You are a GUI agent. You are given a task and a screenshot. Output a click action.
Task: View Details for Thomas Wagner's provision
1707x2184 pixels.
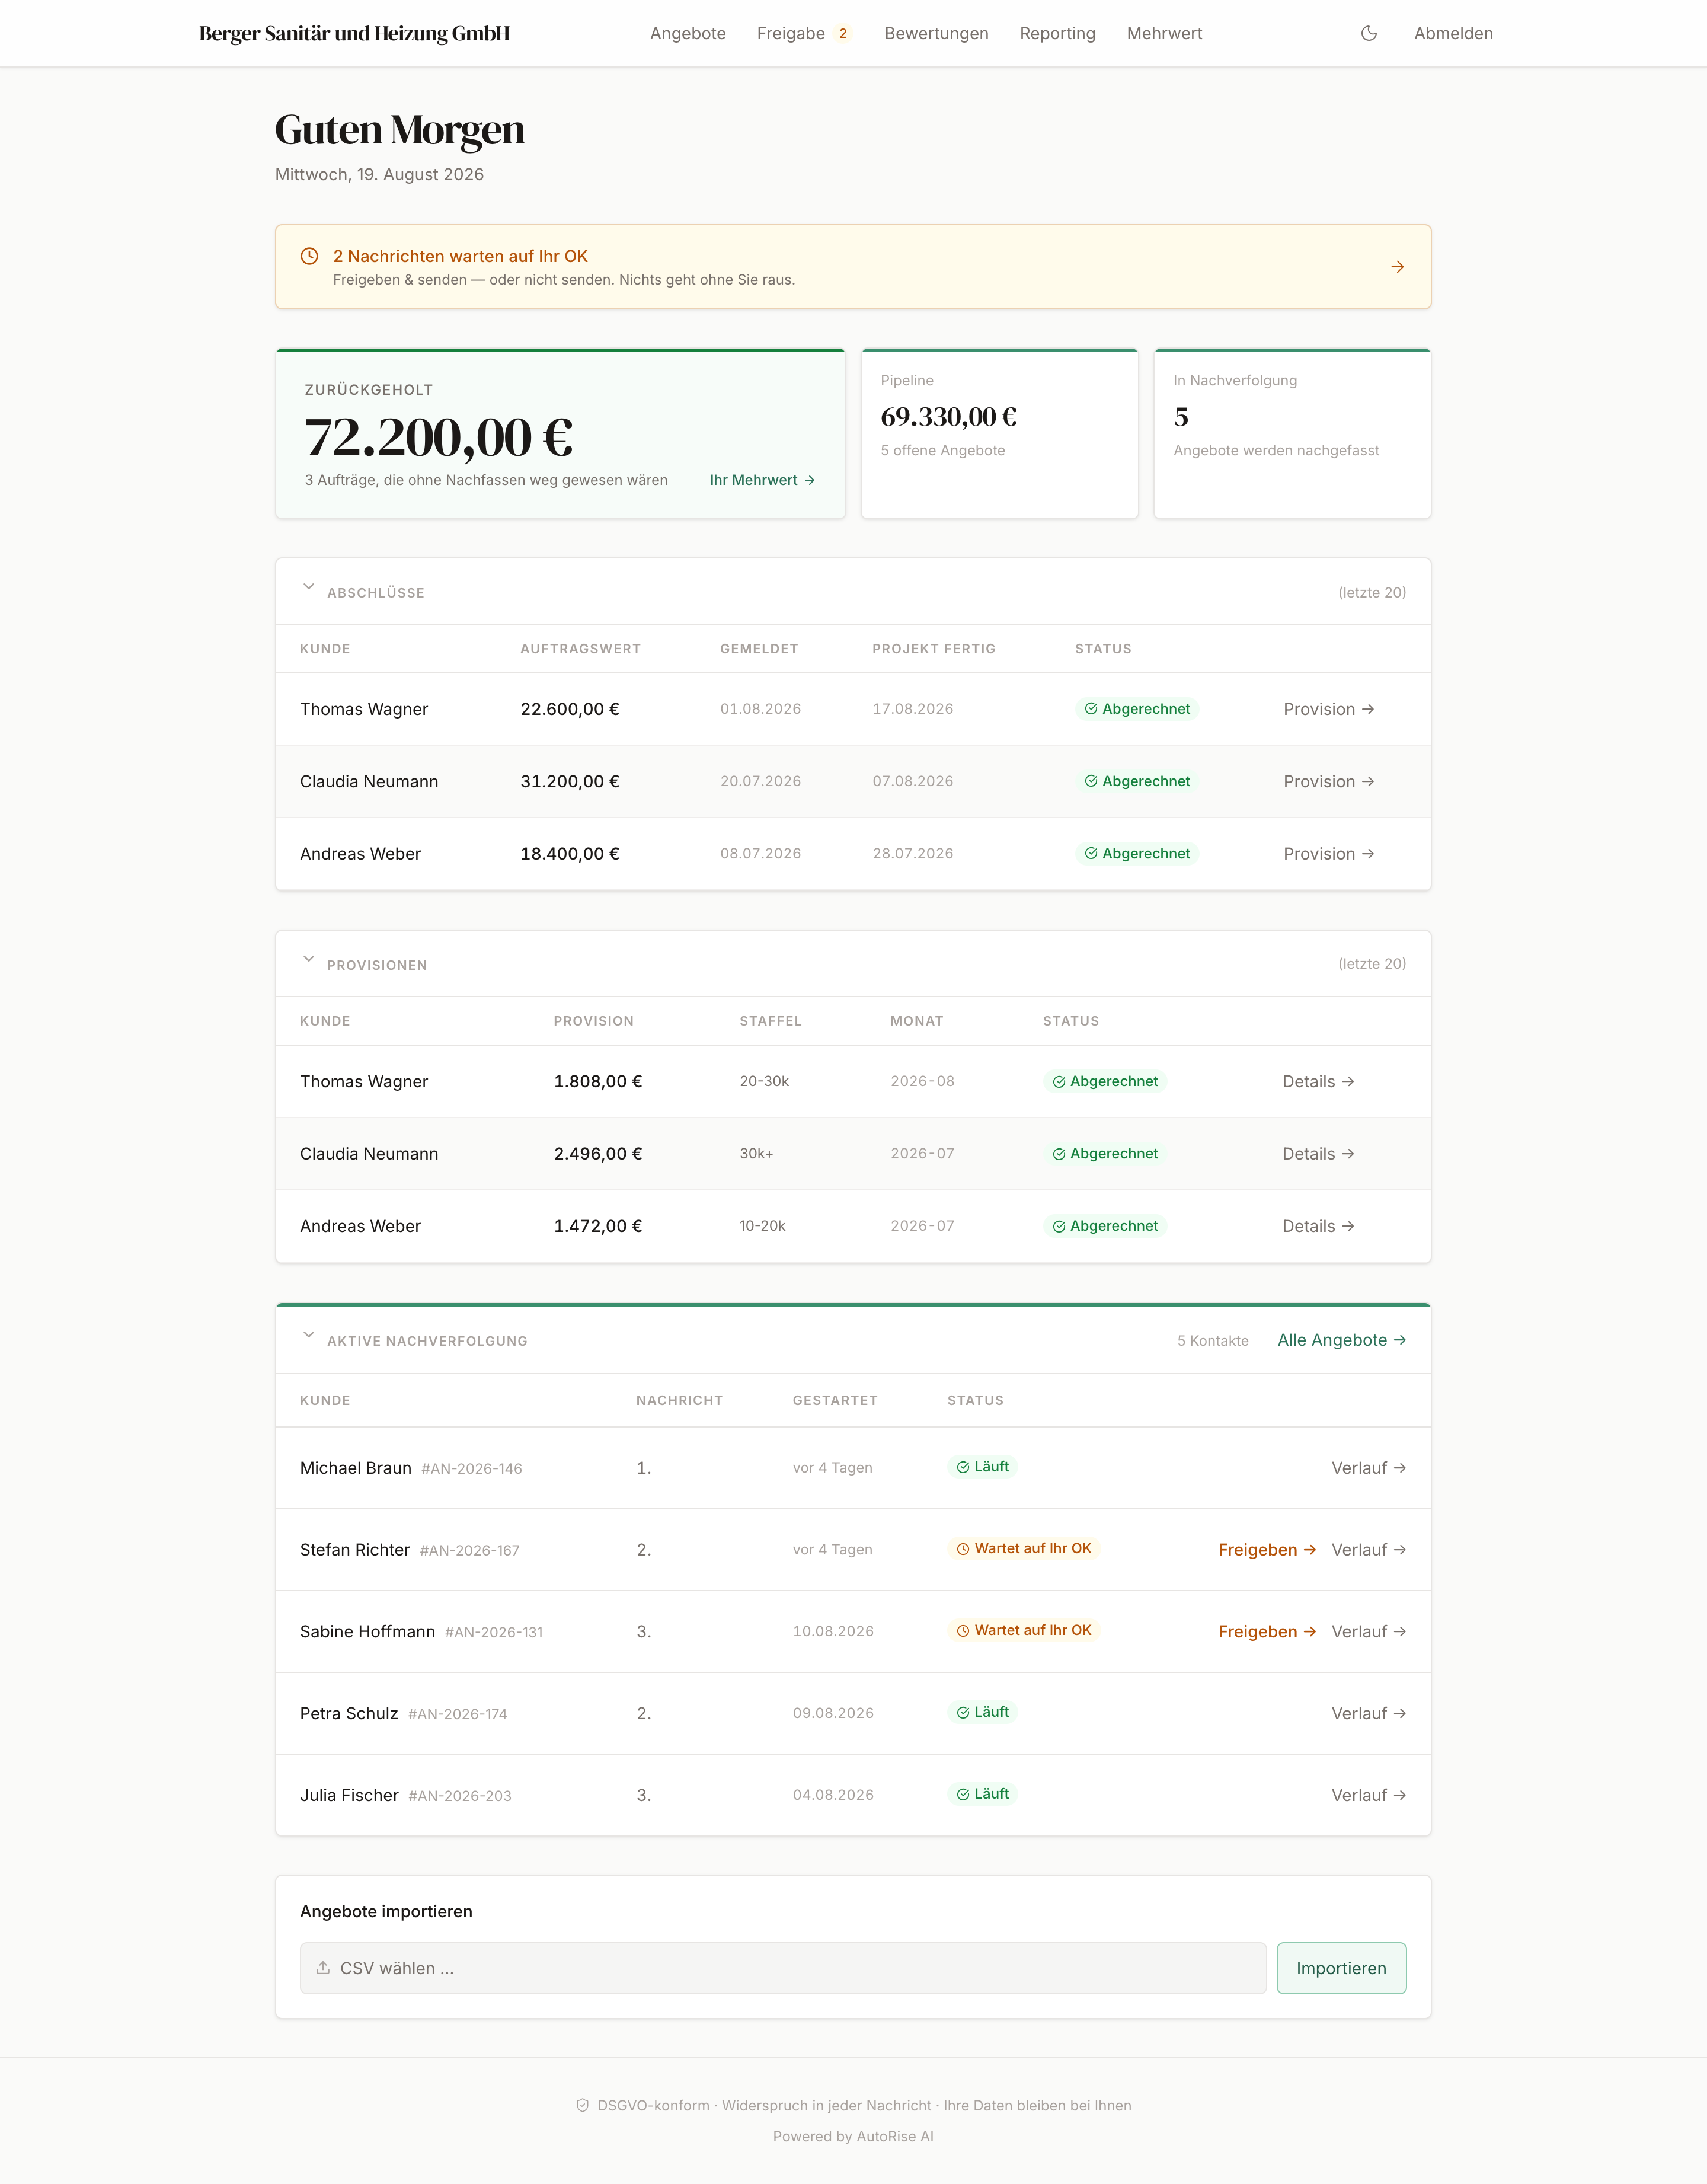click(1318, 1081)
